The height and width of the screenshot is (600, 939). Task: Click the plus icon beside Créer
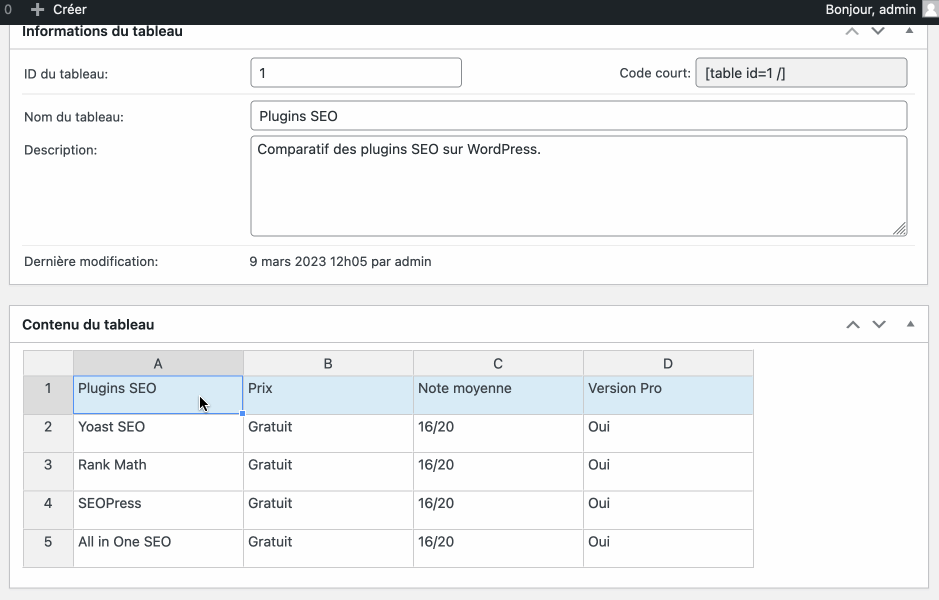pyautogui.click(x=37, y=10)
